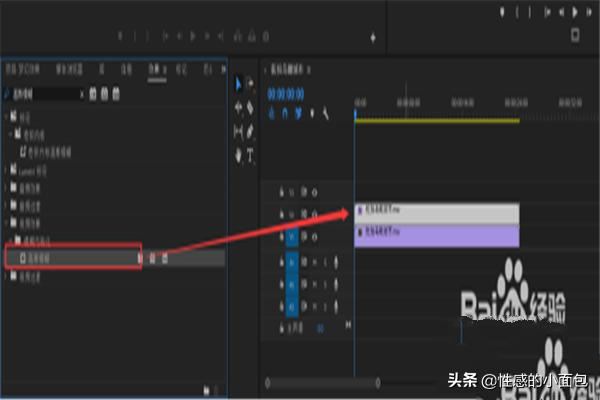Collapse the Video Effects folder
The image size is (600, 400).
(x=7, y=223)
